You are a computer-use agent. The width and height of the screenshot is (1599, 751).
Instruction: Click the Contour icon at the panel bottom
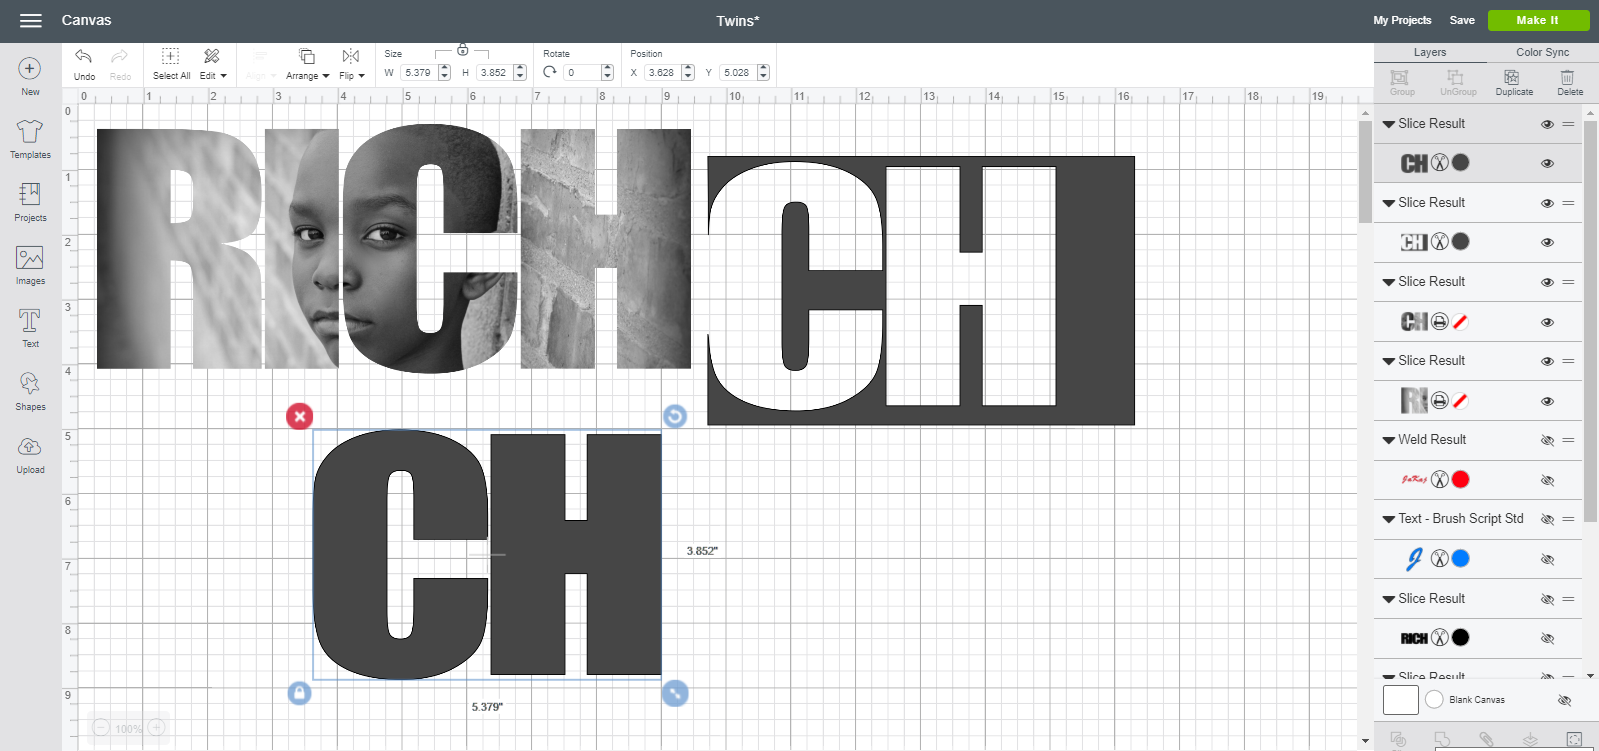(1575, 740)
